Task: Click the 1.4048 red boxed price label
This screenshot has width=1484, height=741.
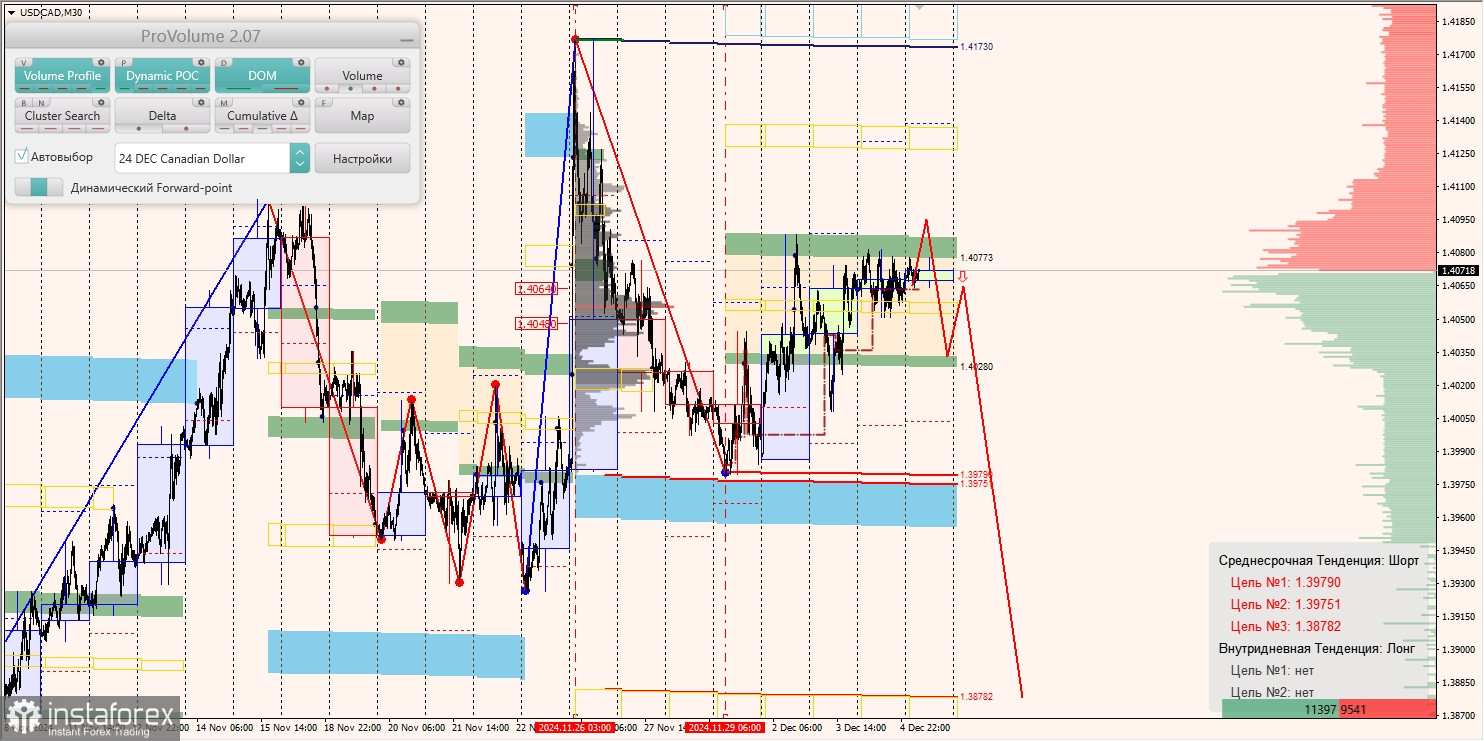Action: pyautogui.click(x=535, y=323)
